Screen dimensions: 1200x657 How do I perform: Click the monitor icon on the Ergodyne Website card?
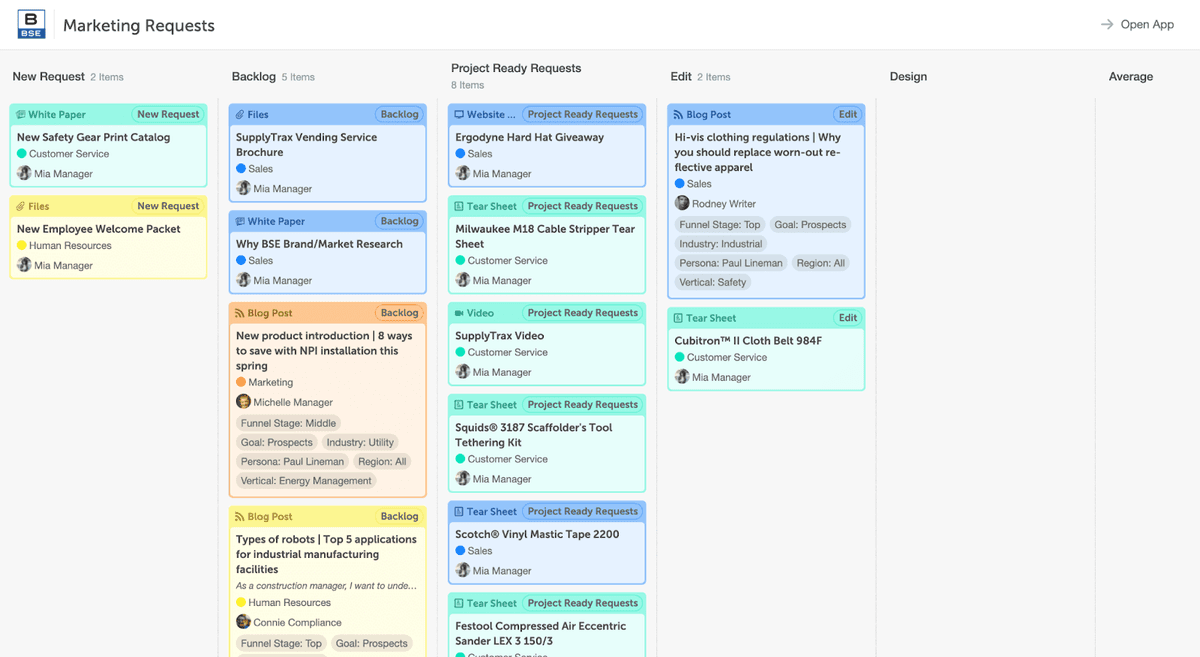(x=459, y=114)
